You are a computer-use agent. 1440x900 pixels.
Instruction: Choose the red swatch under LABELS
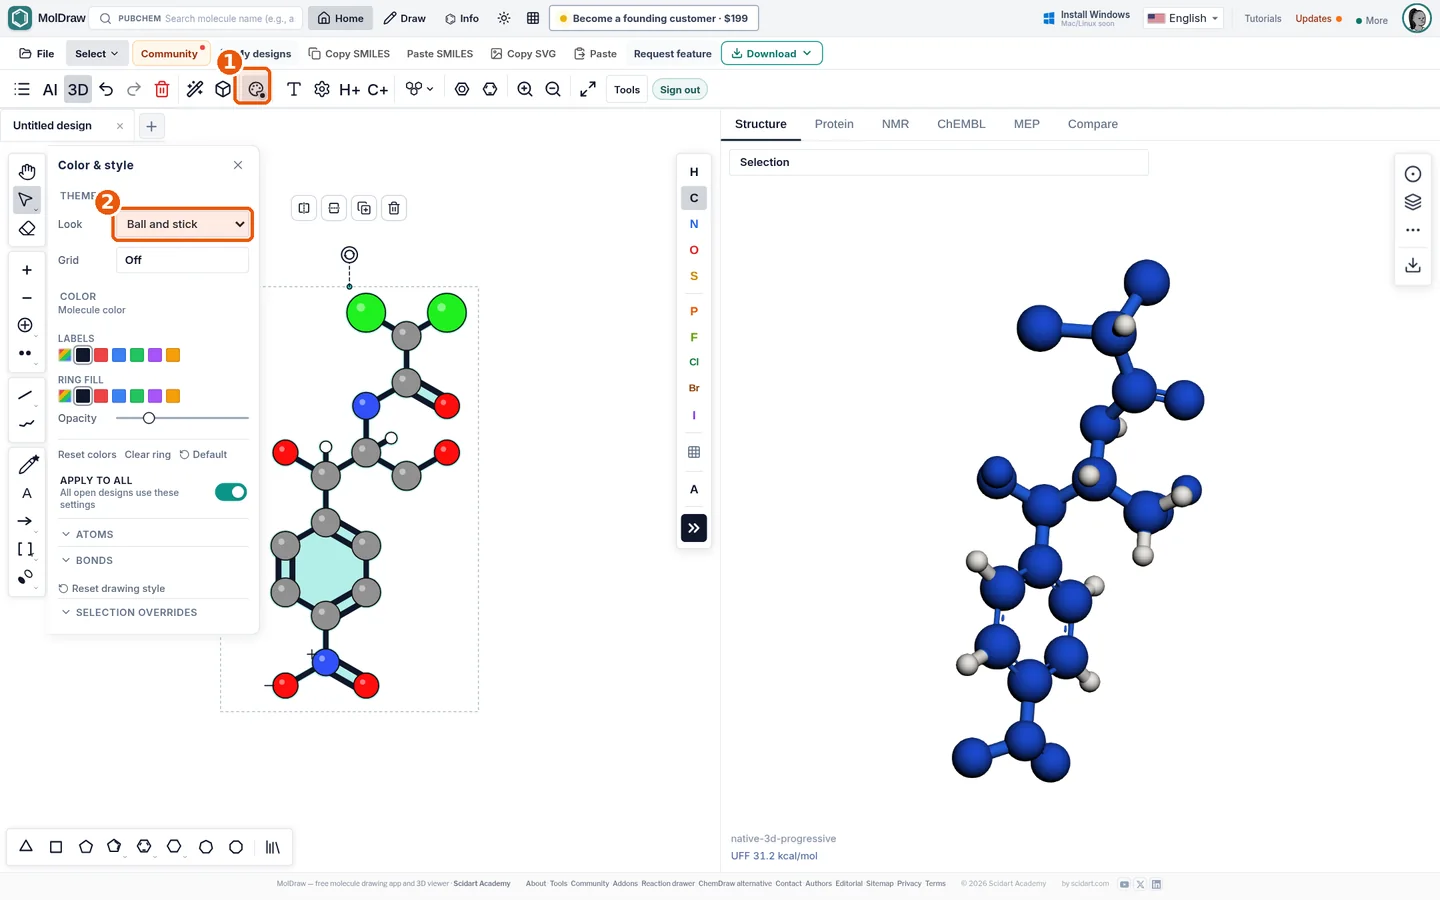pos(101,355)
